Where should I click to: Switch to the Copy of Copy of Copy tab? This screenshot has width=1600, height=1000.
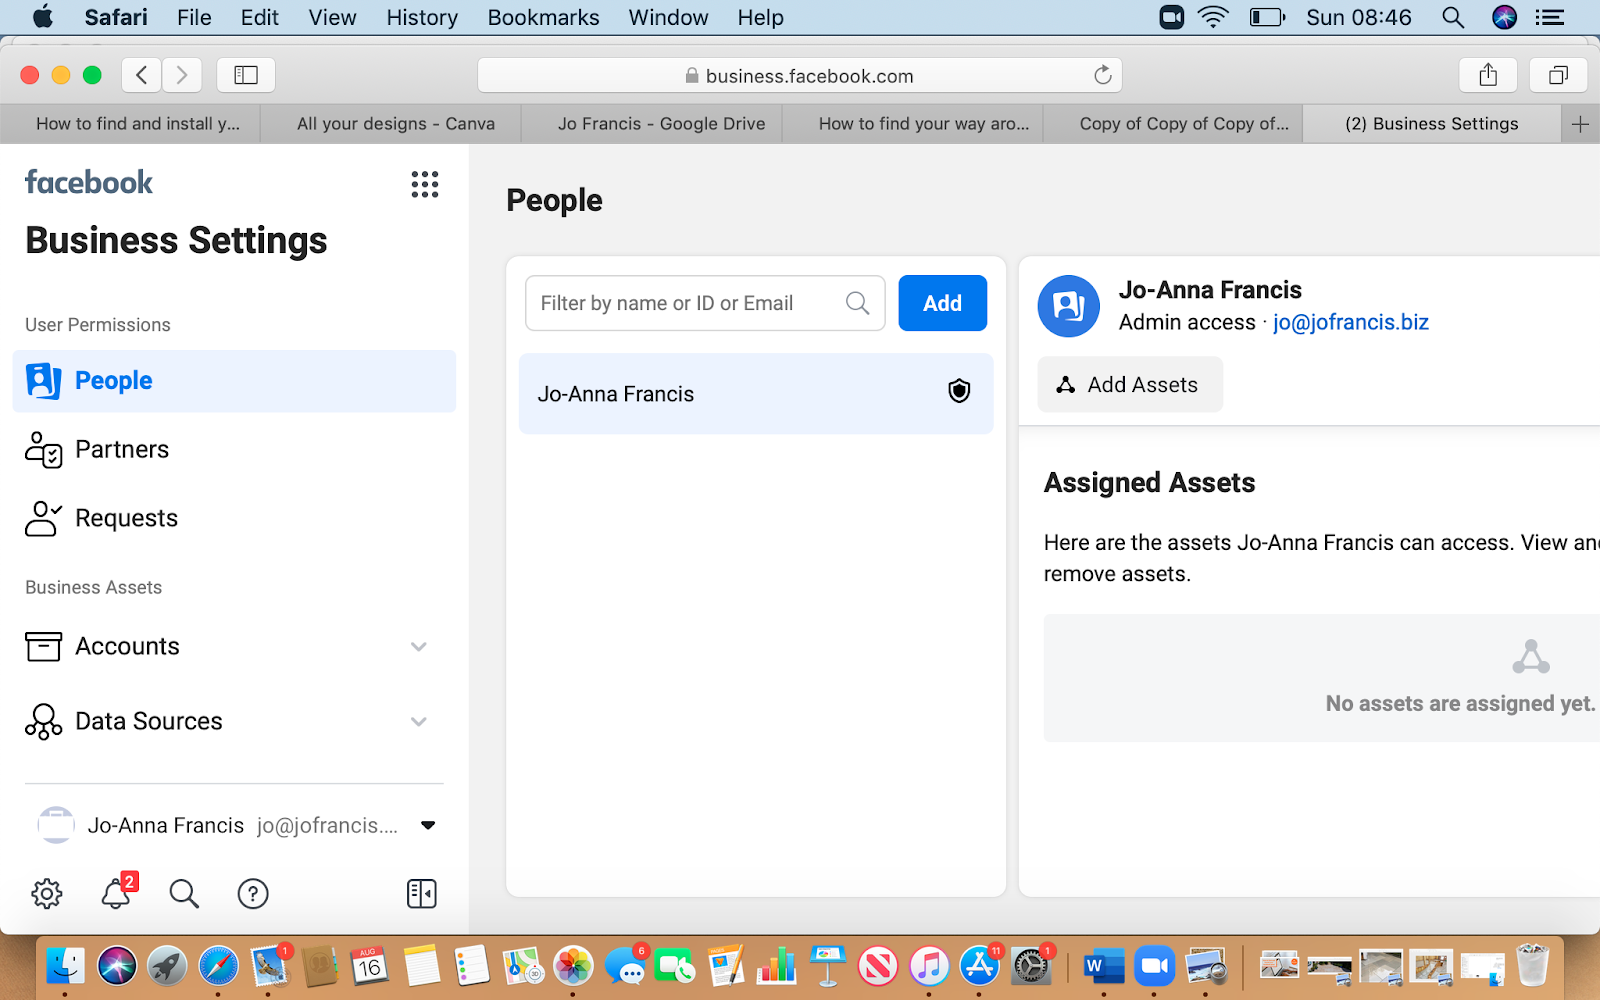click(x=1174, y=124)
